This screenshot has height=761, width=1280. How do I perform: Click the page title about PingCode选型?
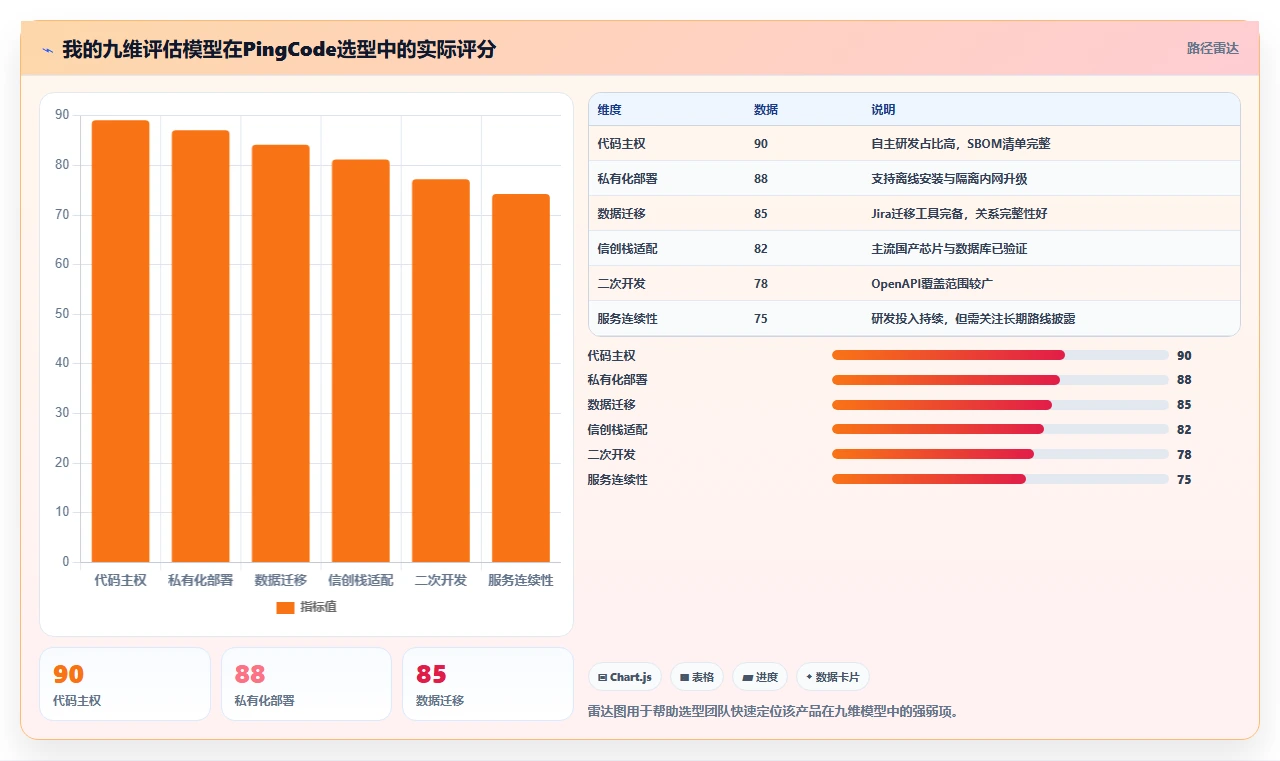(278, 49)
